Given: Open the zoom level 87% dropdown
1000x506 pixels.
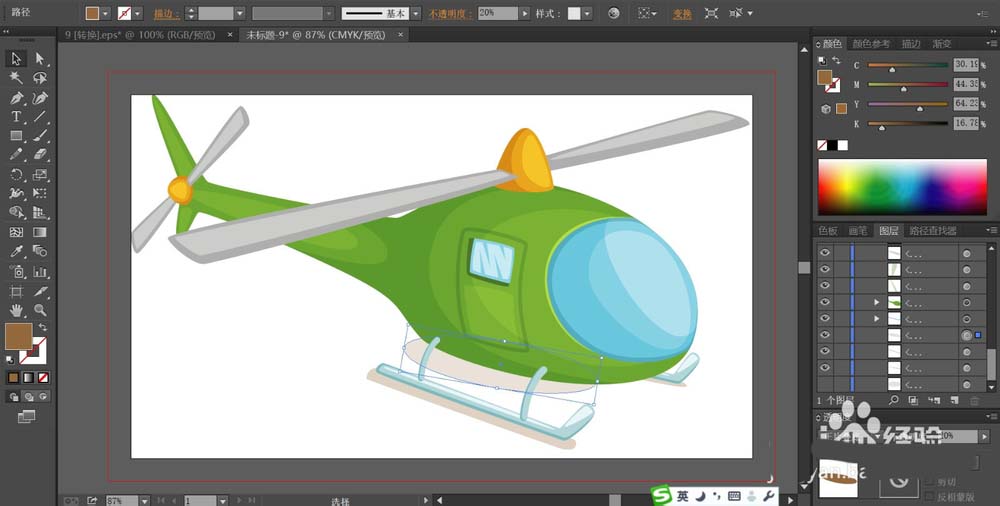Looking at the screenshot, I should point(144,501).
